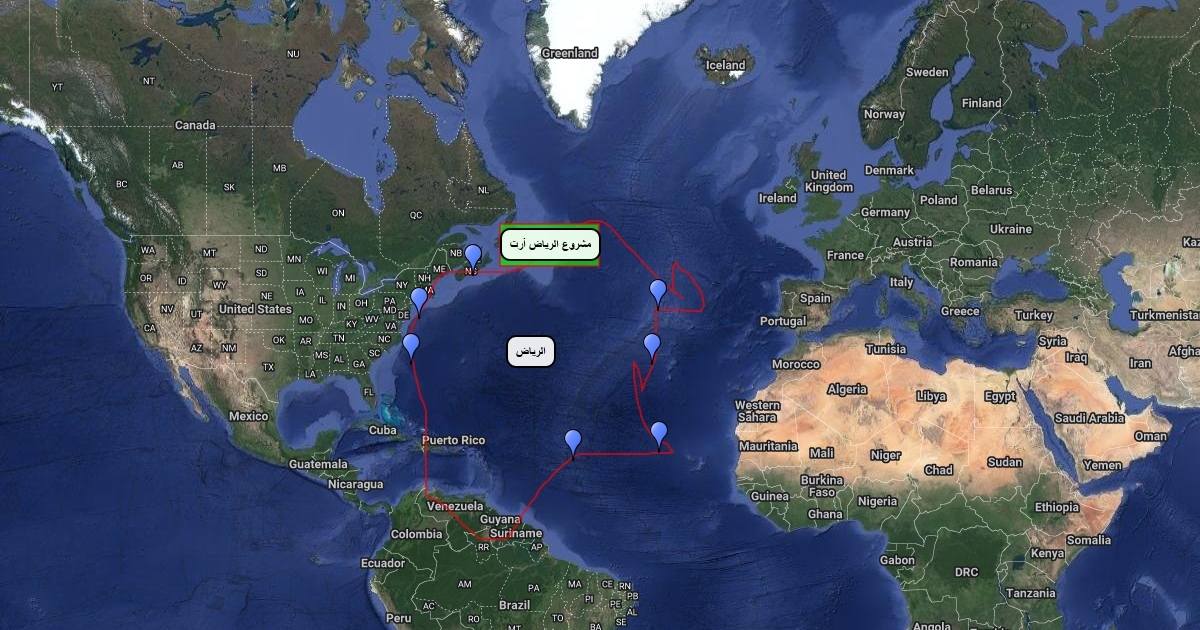
Task: Click the Venezuela country label
Action: click(455, 506)
